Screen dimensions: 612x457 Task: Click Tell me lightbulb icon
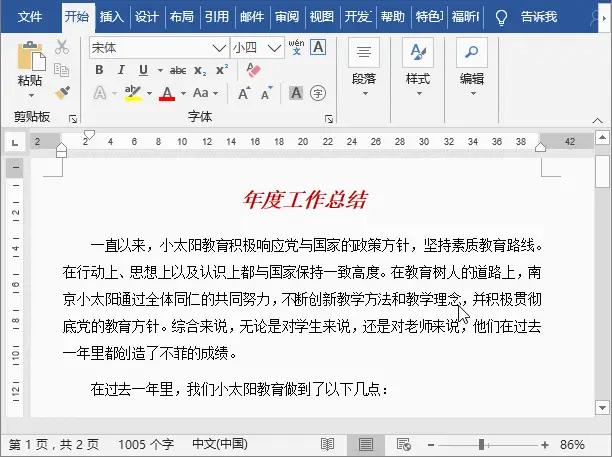click(501, 17)
